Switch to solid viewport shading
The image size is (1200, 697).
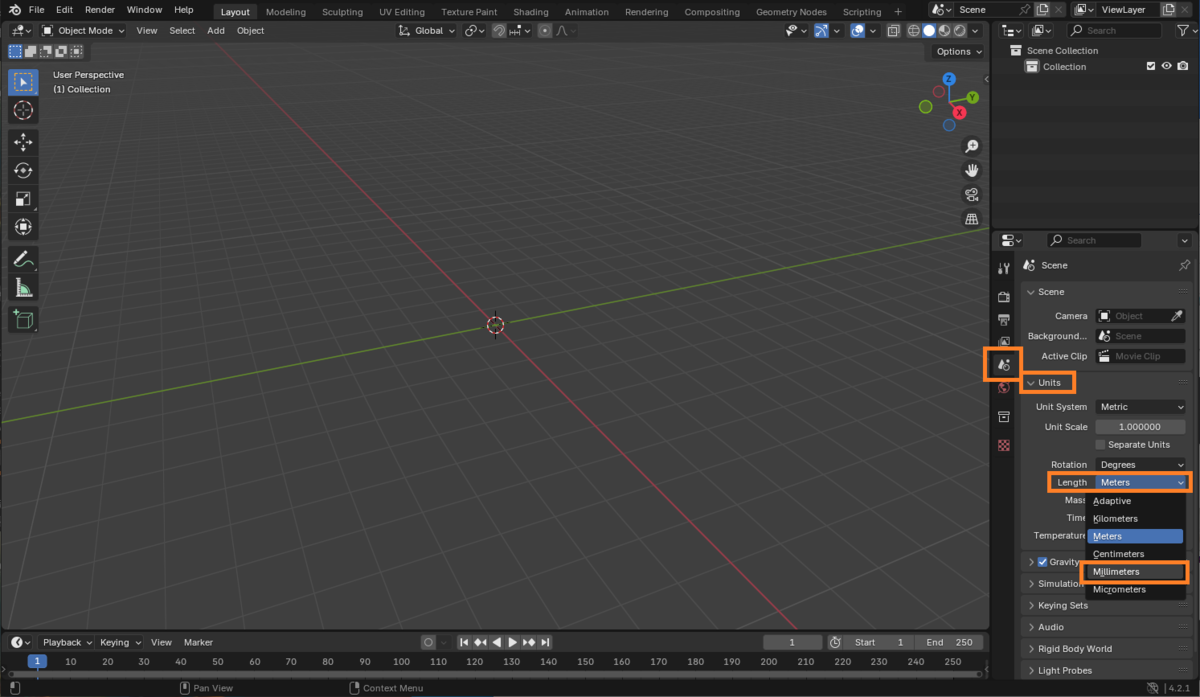[x=929, y=31]
